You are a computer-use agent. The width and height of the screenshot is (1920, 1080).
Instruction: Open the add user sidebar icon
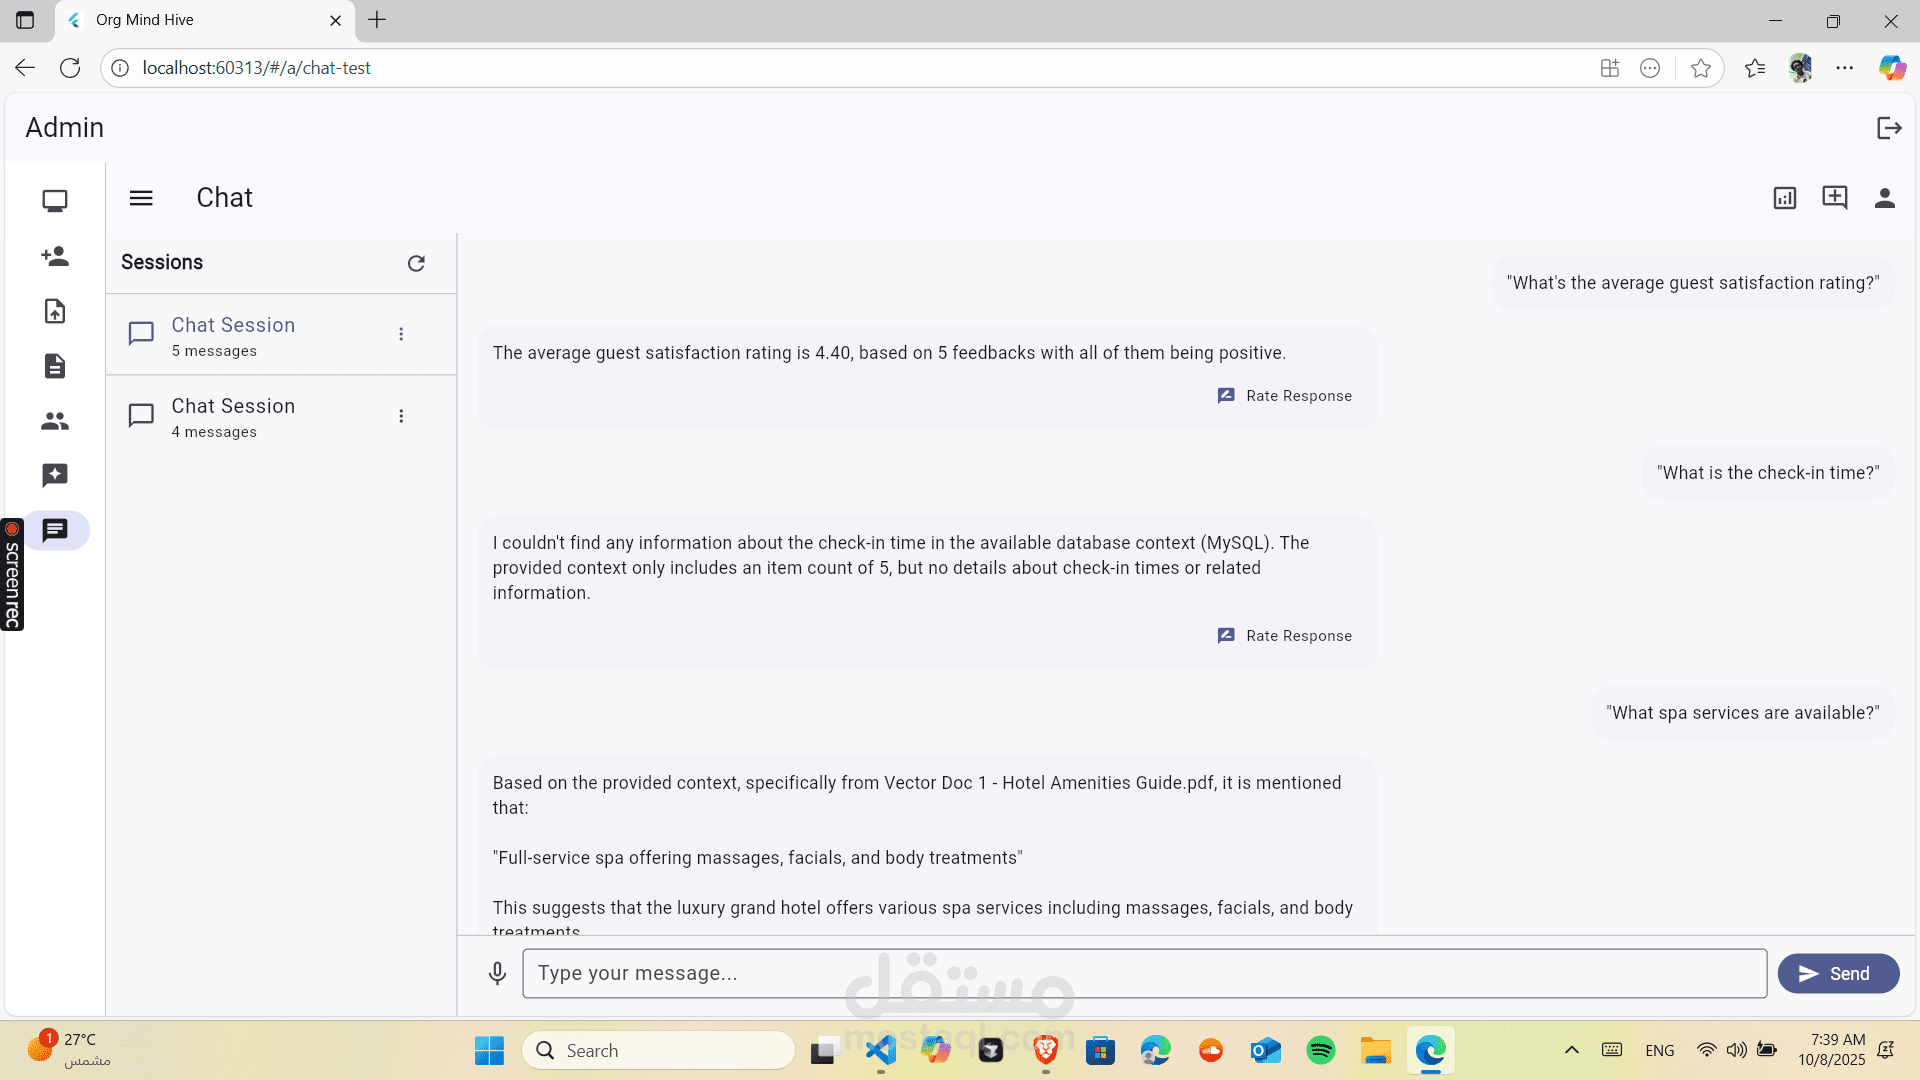click(x=55, y=256)
